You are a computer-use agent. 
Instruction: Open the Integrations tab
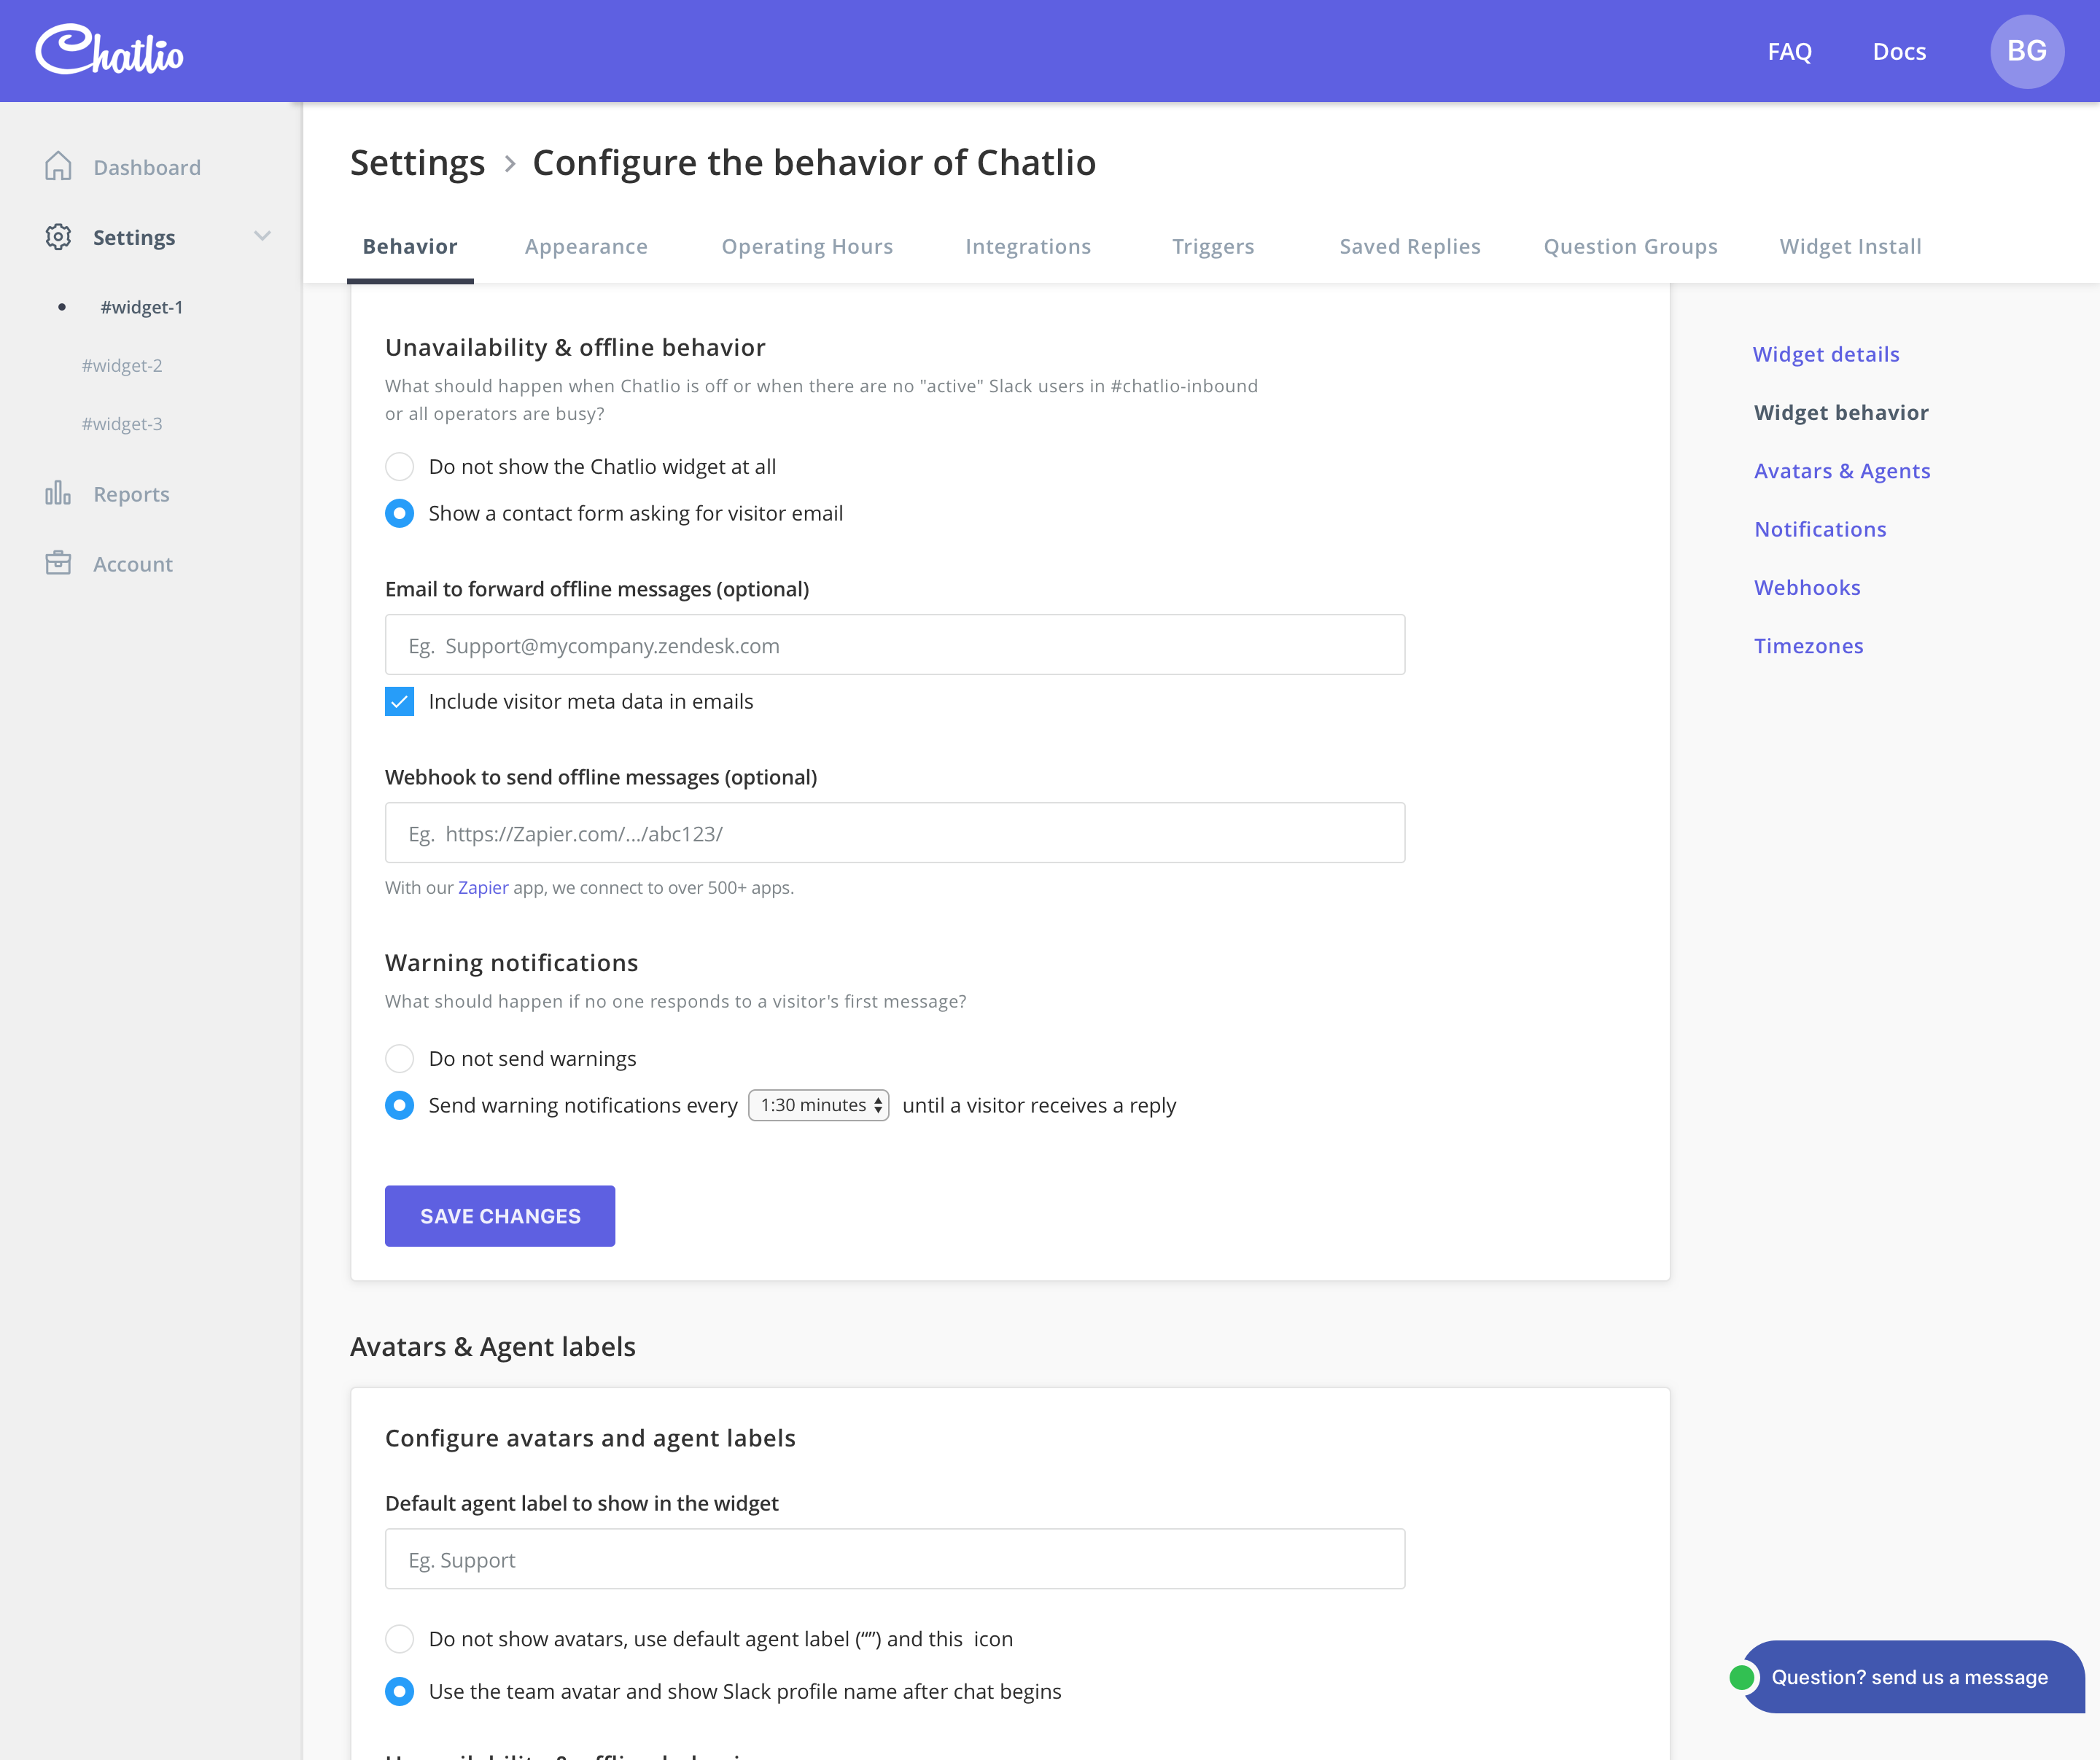pyautogui.click(x=1028, y=246)
